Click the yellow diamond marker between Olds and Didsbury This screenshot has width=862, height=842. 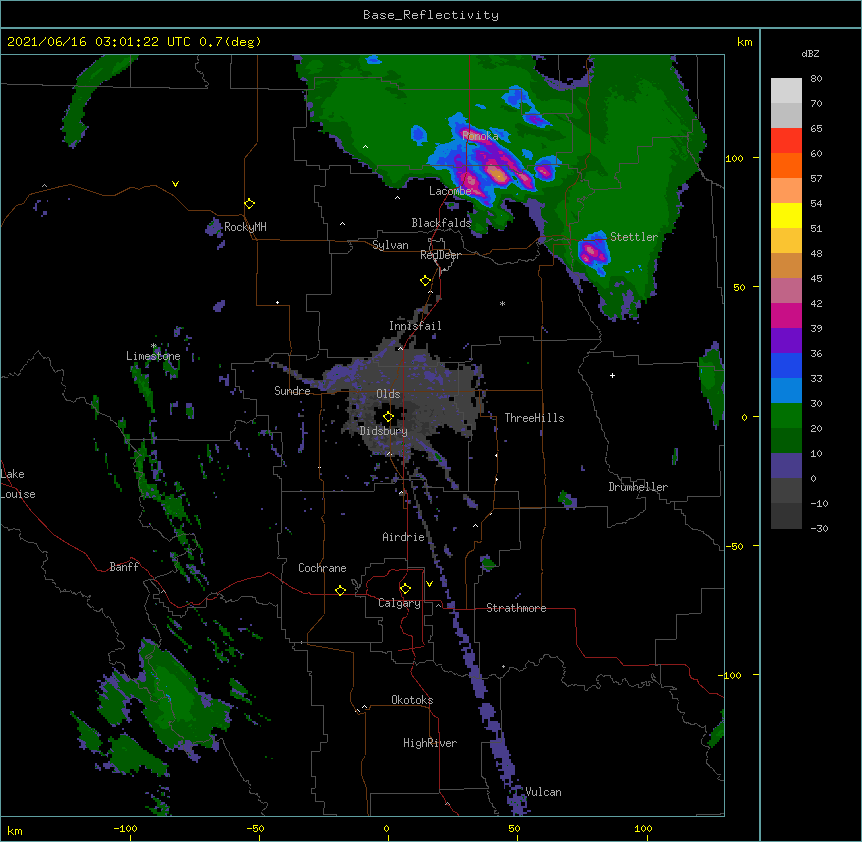pyautogui.click(x=389, y=417)
